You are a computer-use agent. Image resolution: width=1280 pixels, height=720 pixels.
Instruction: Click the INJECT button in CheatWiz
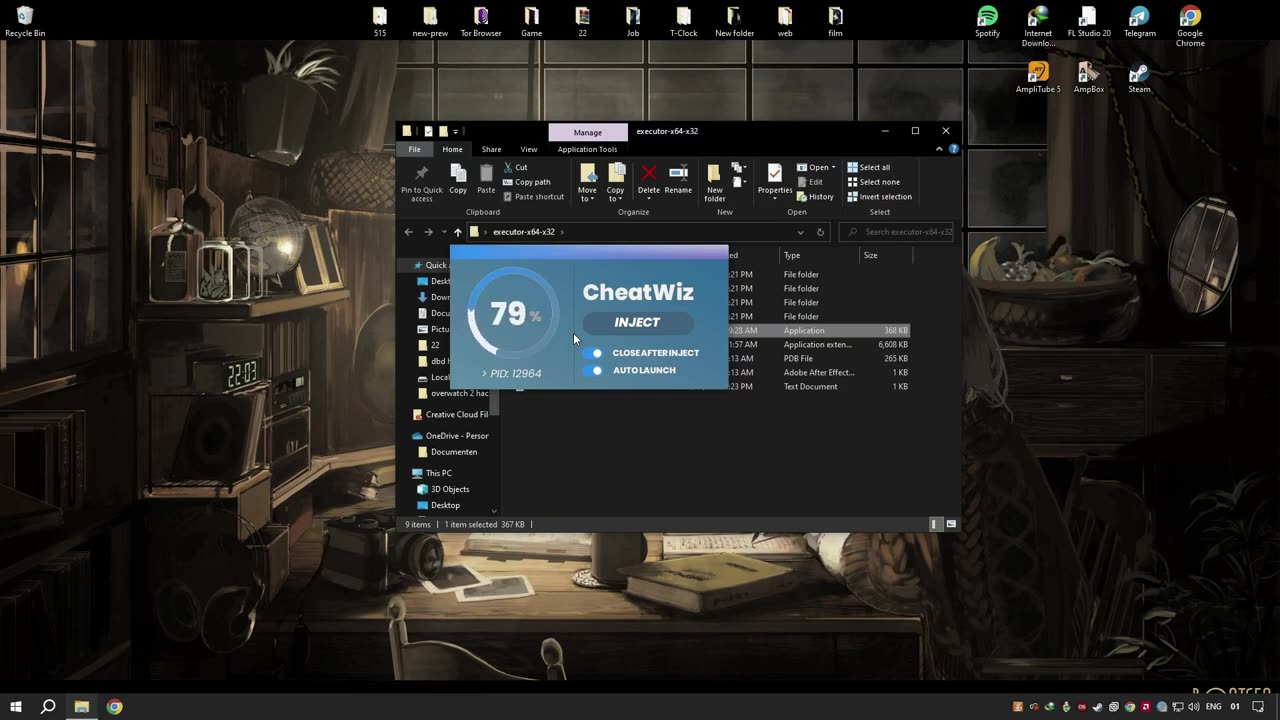tap(638, 322)
